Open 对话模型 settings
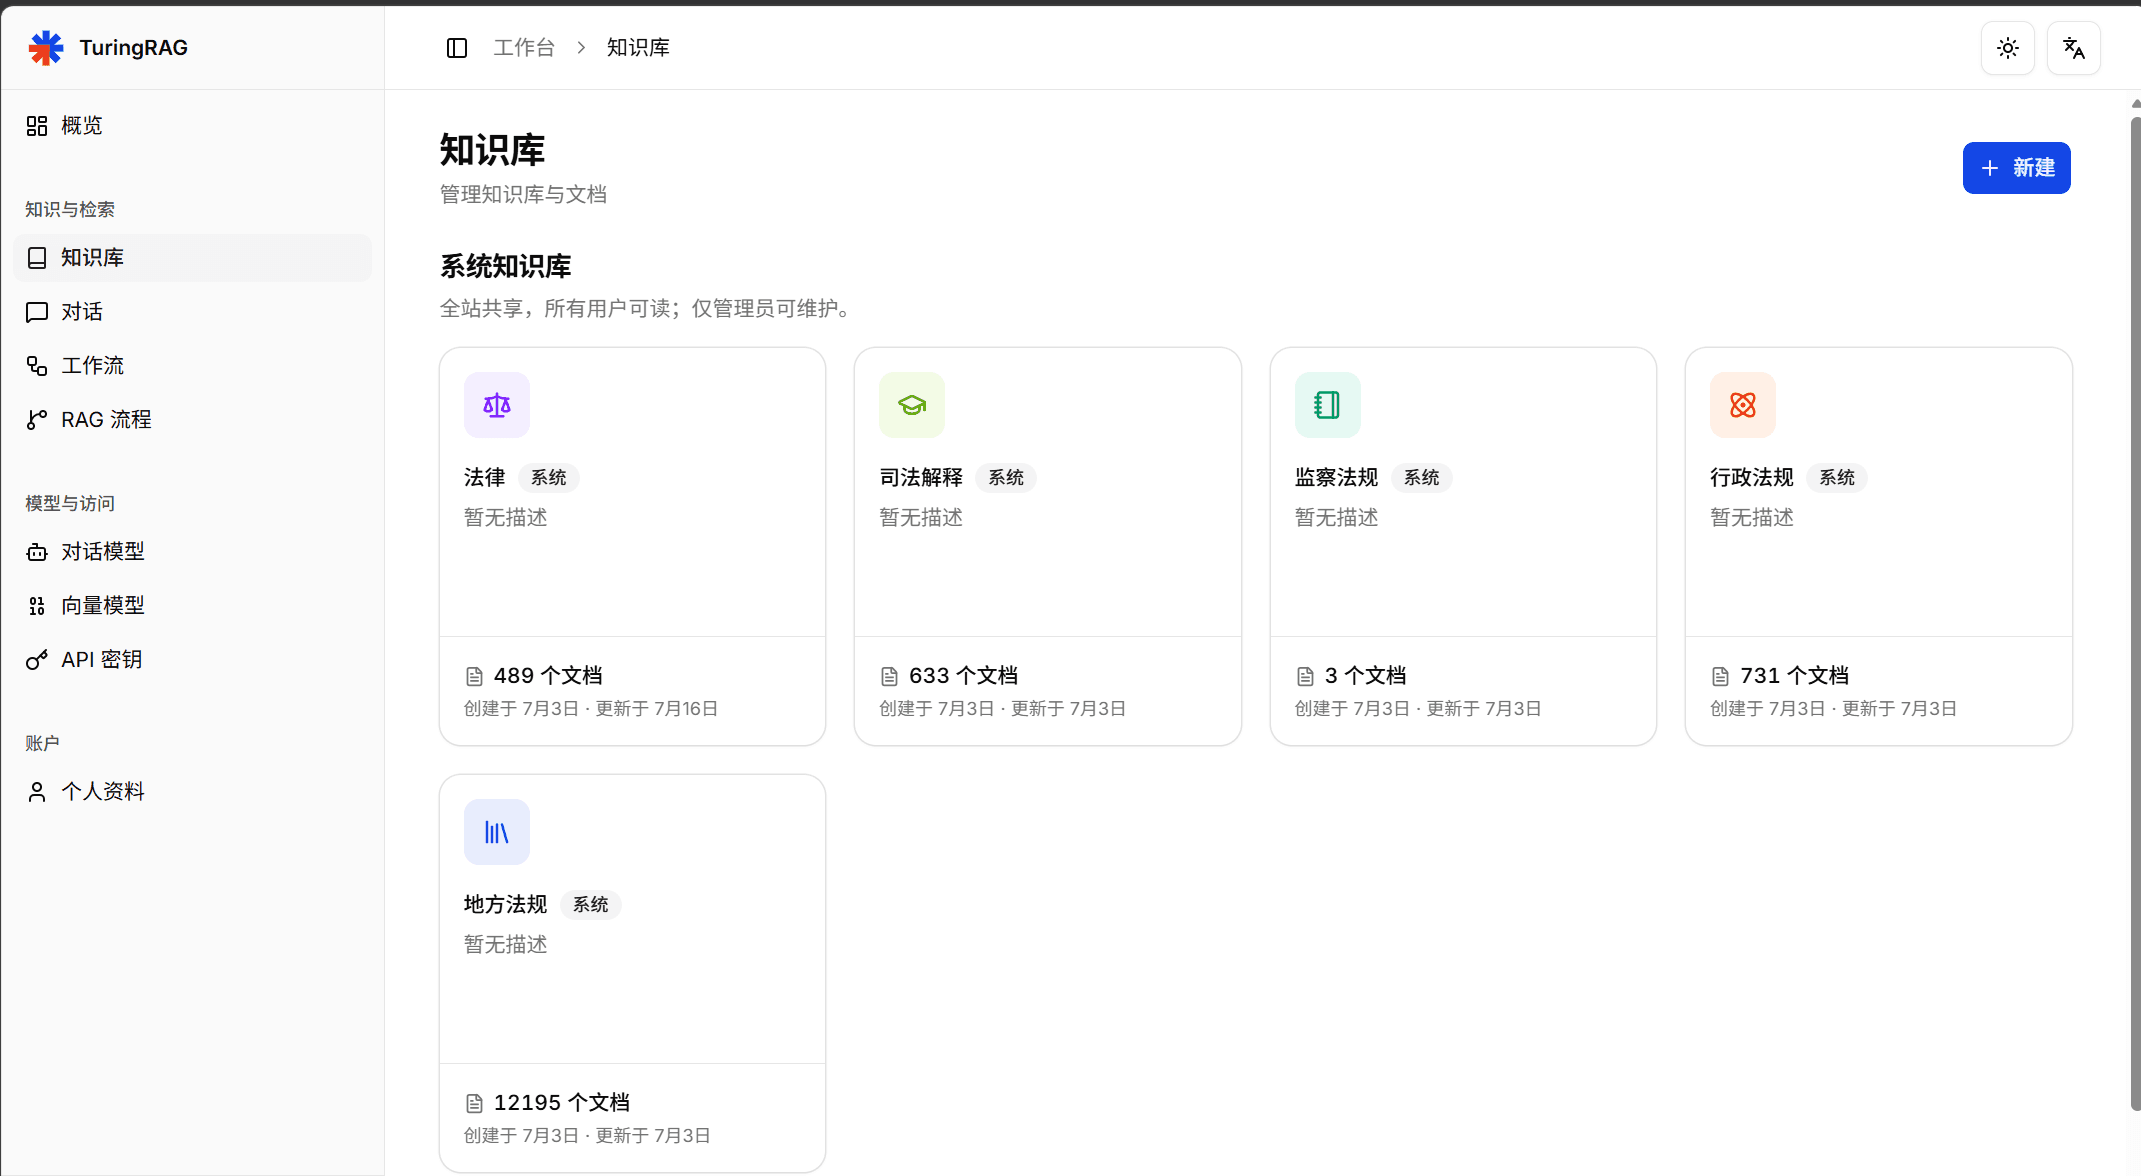2141x1176 pixels. 192,552
